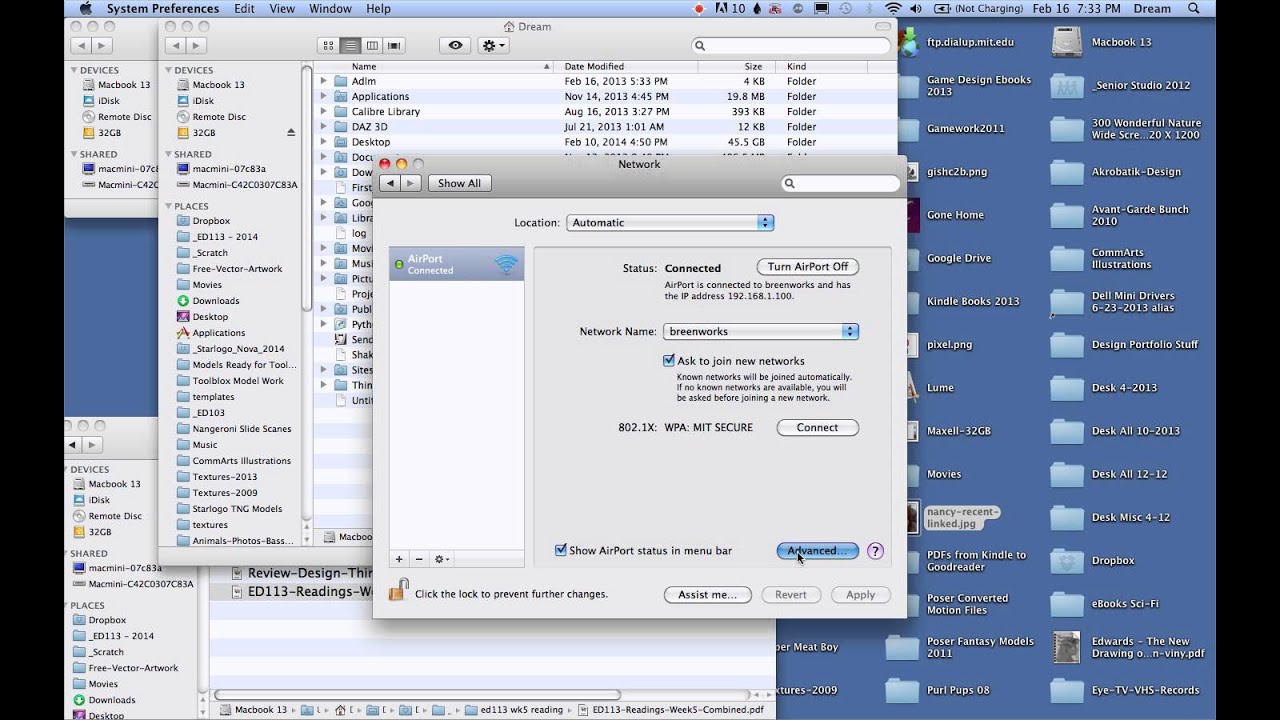The height and width of the screenshot is (720, 1280).
Task: Select Nangeroni Slide Scanes in Dream sidebar
Action: click(x=242, y=429)
